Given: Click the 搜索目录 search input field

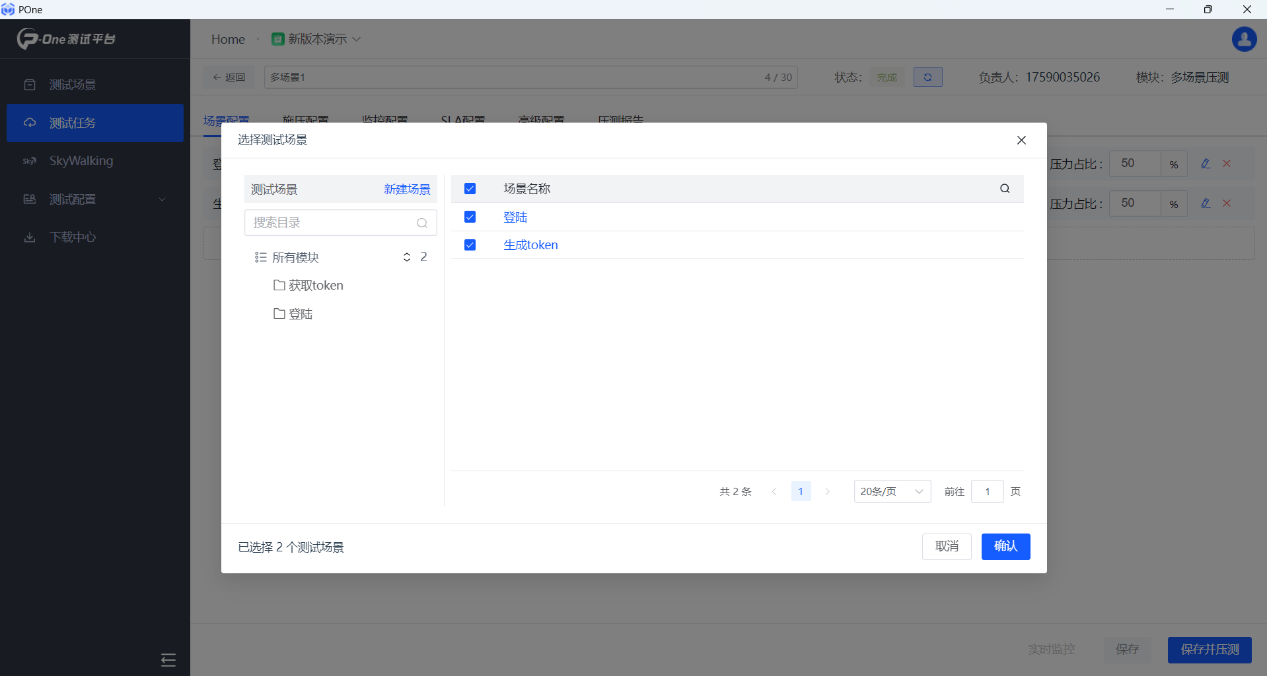Looking at the screenshot, I should [331, 223].
